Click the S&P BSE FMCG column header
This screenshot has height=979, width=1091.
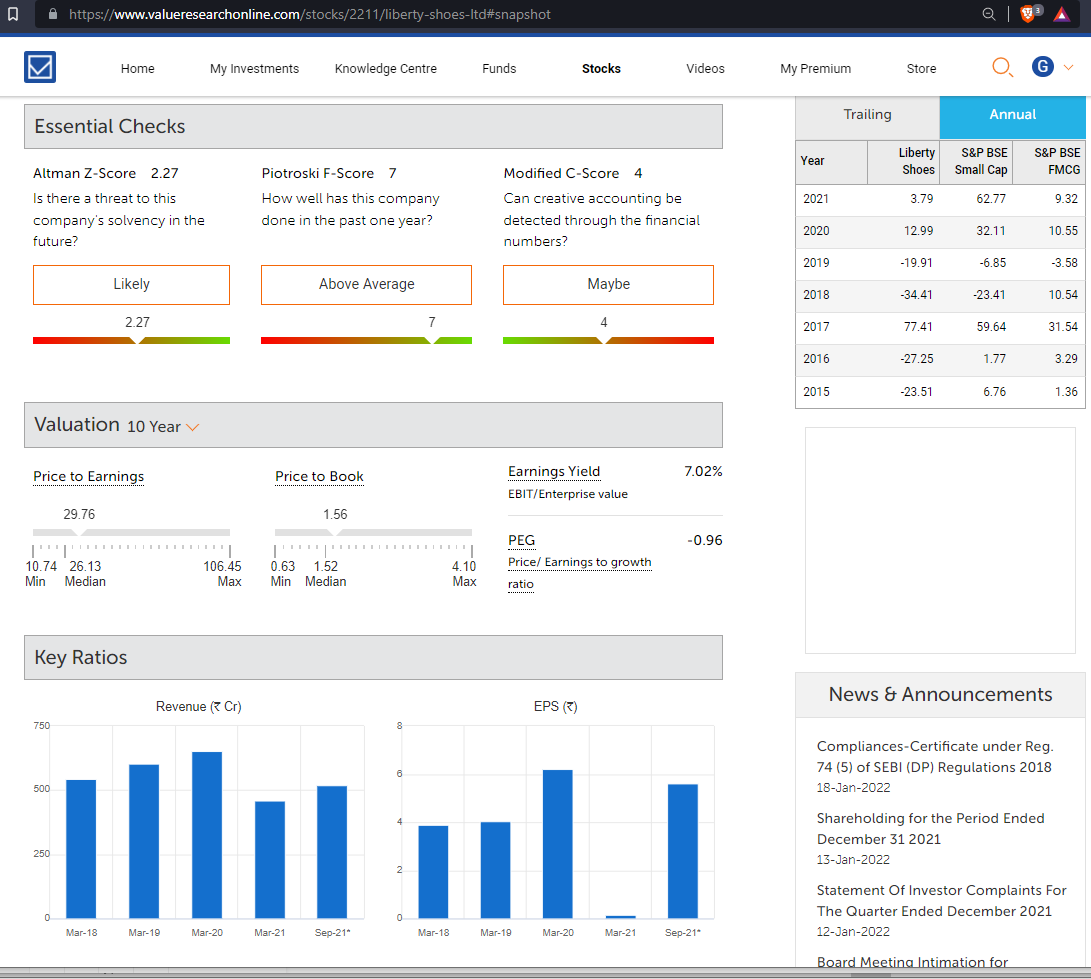click(1049, 161)
